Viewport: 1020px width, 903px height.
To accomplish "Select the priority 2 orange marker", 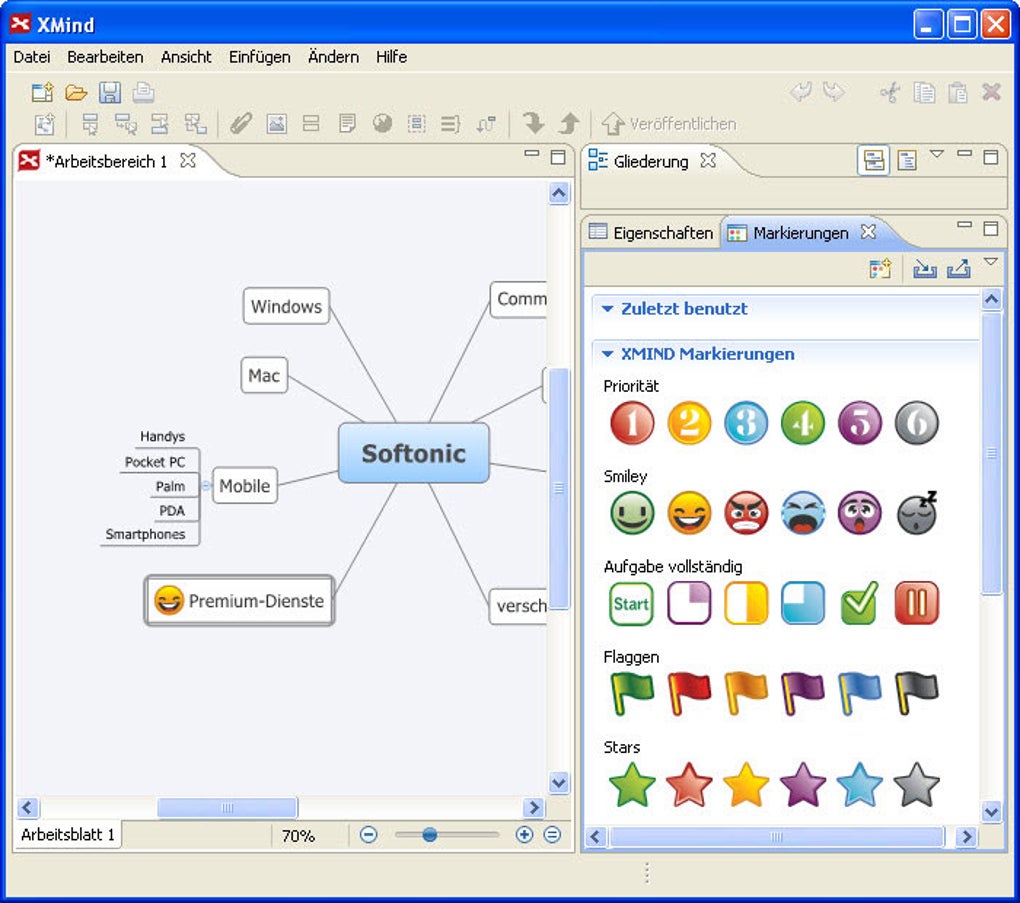I will [x=689, y=423].
